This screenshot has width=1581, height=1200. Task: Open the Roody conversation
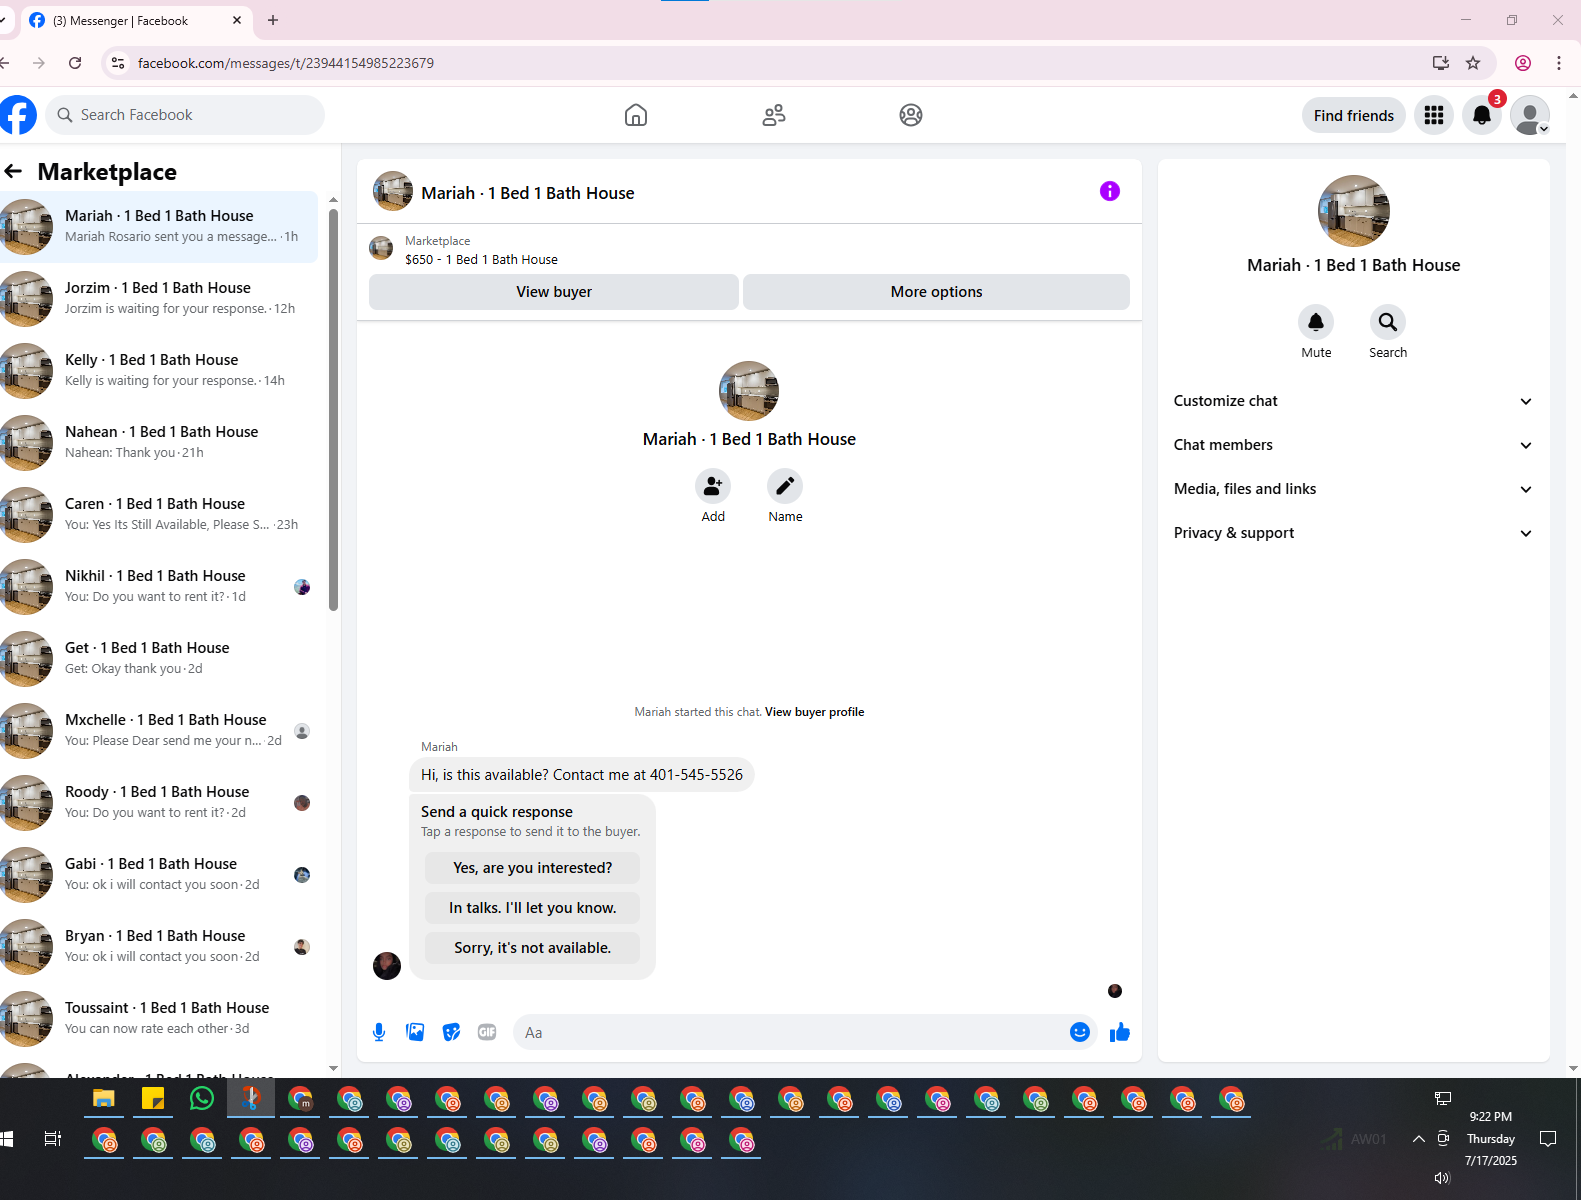(x=159, y=803)
